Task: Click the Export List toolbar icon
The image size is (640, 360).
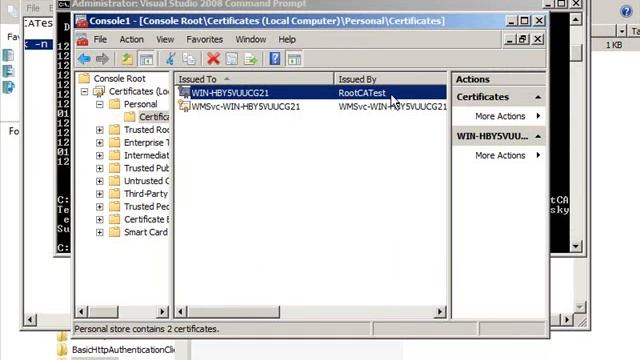Action: click(250, 59)
